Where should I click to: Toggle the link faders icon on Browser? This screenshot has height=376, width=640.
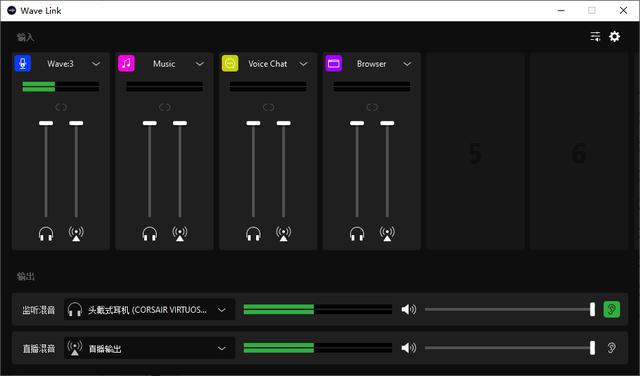[x=372, y=107]
